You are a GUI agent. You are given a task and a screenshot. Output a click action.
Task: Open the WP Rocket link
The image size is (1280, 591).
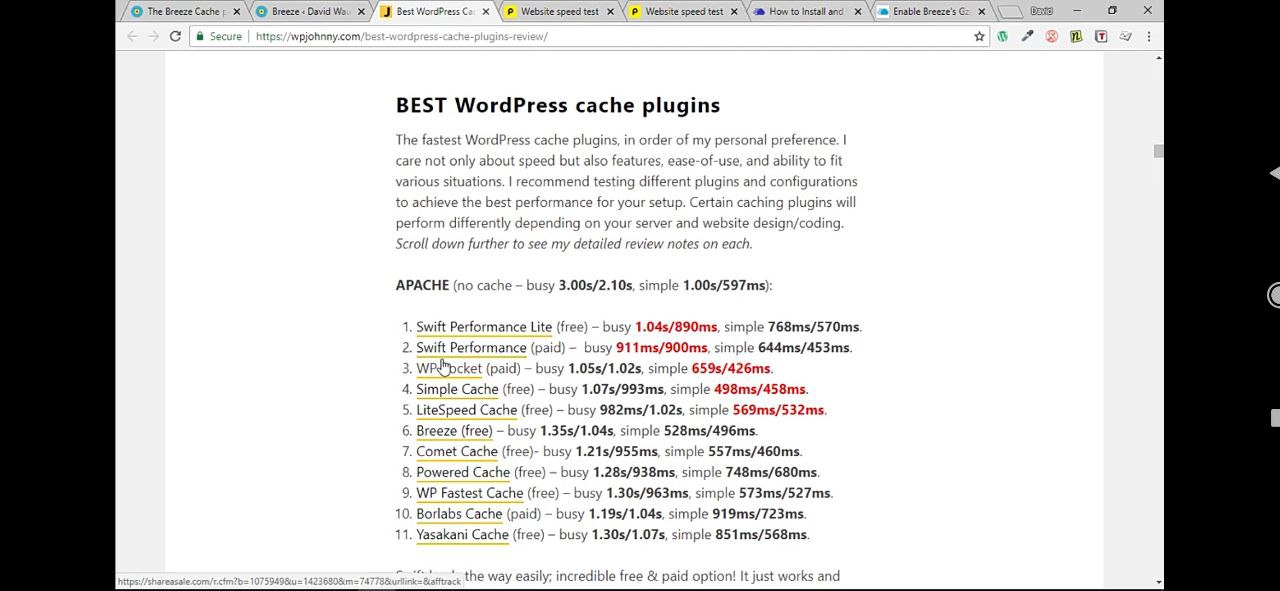point(449,369)
